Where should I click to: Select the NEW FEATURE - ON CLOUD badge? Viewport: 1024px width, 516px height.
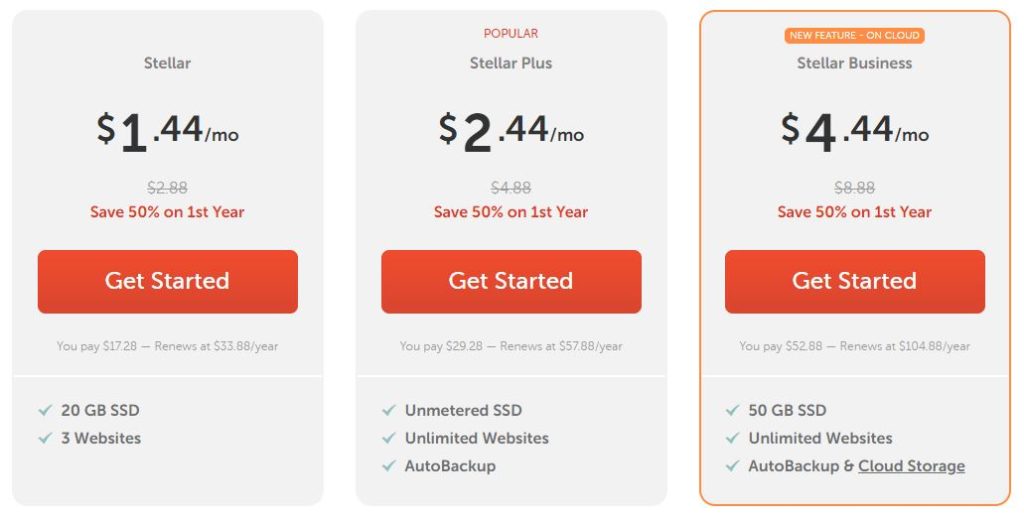click(854, 35)
